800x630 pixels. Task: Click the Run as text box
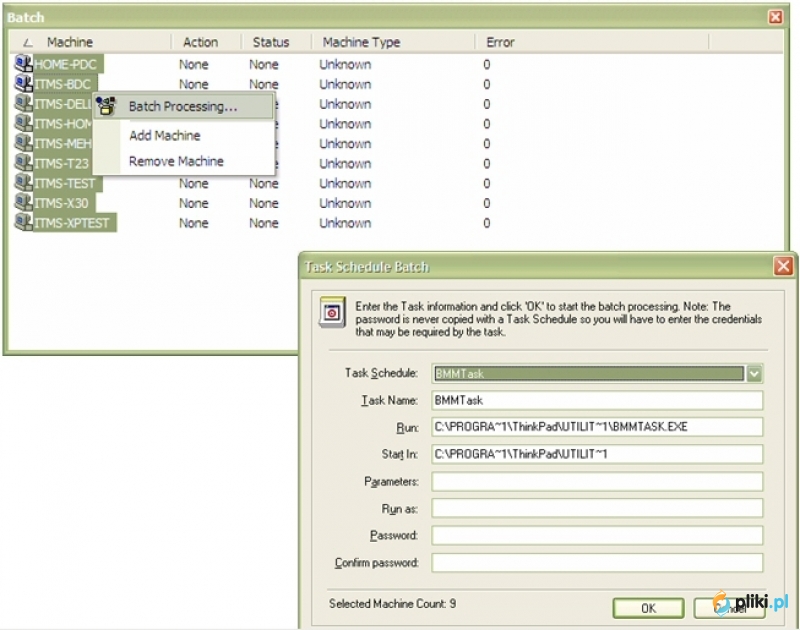597,508
